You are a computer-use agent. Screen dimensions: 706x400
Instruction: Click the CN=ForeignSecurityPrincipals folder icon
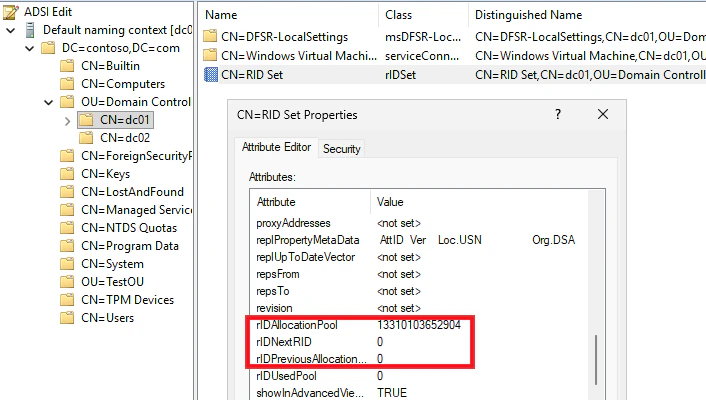[67, 156]
